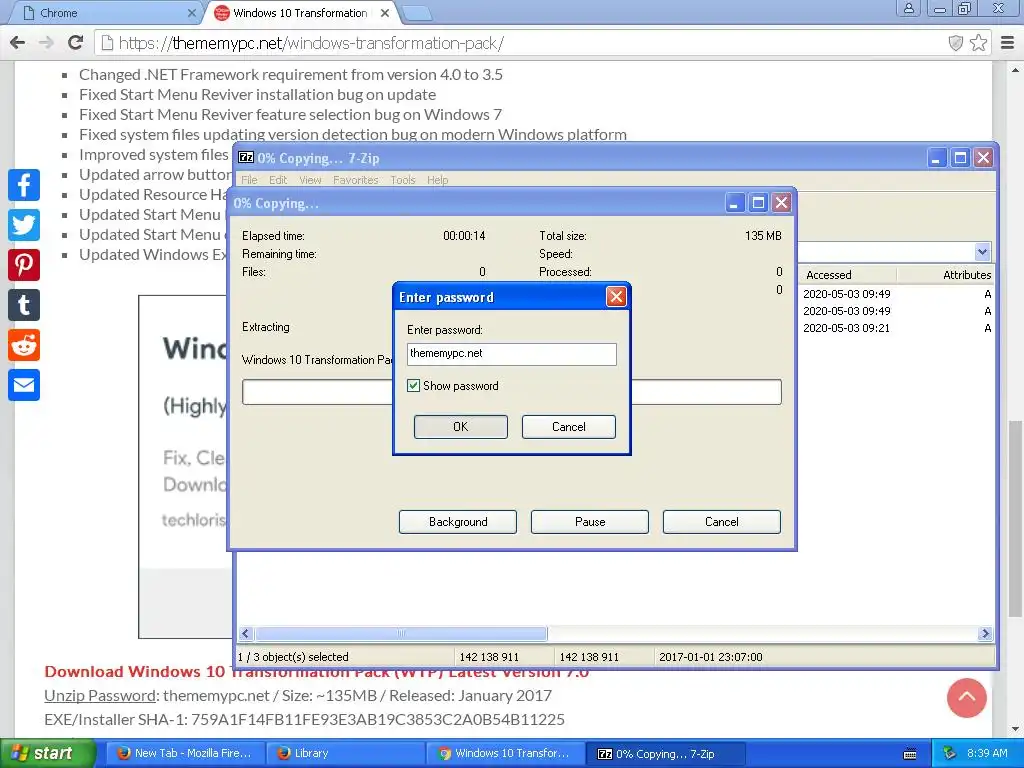
Task: Open Windows Start button
Action: 48,753
